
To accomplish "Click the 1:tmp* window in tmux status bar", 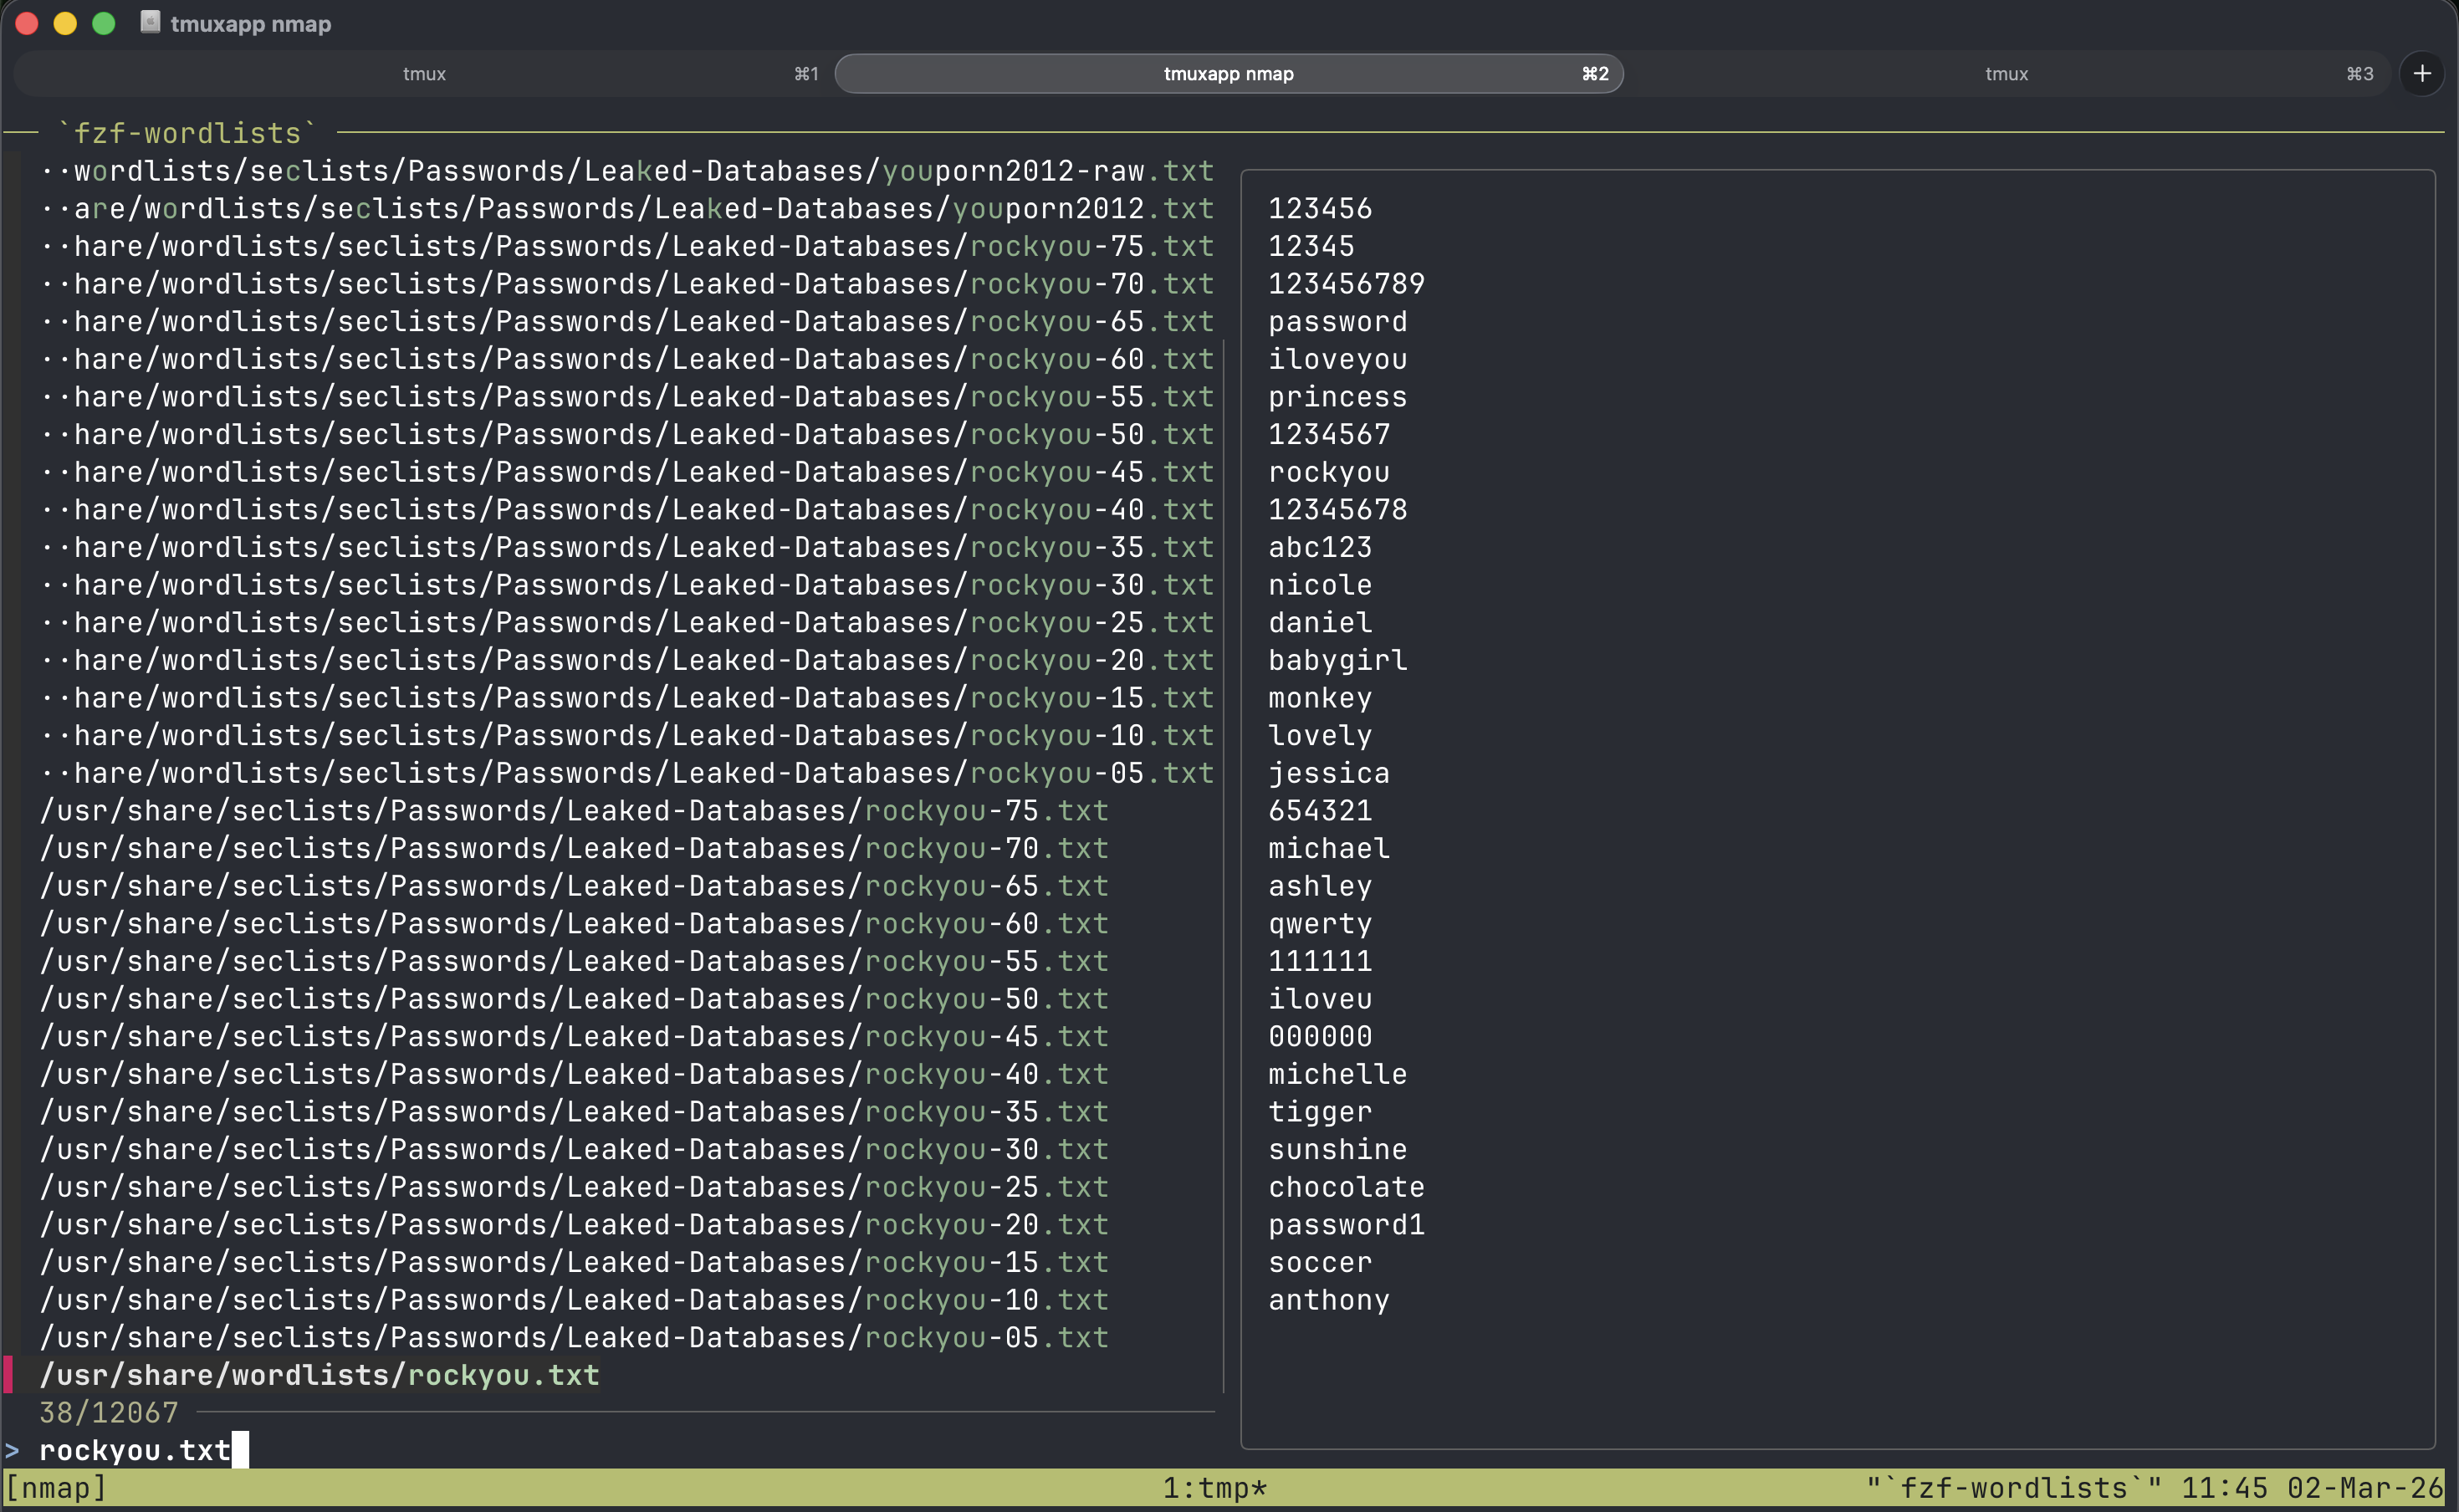I will pos(1214,1489).
